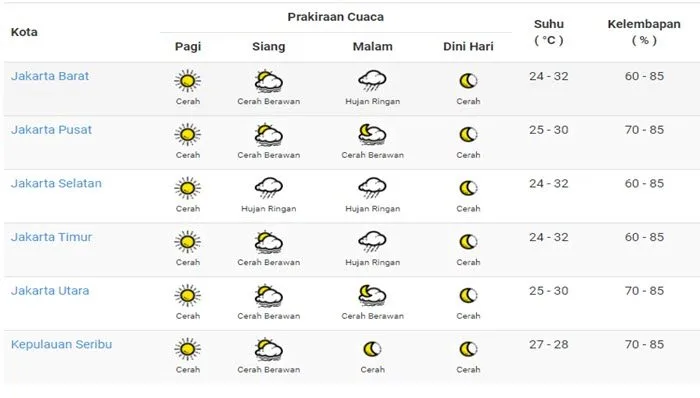This screenshot has width=700, height=398.
Task: Click the Pagi column header
Action: tap(188, 46)
